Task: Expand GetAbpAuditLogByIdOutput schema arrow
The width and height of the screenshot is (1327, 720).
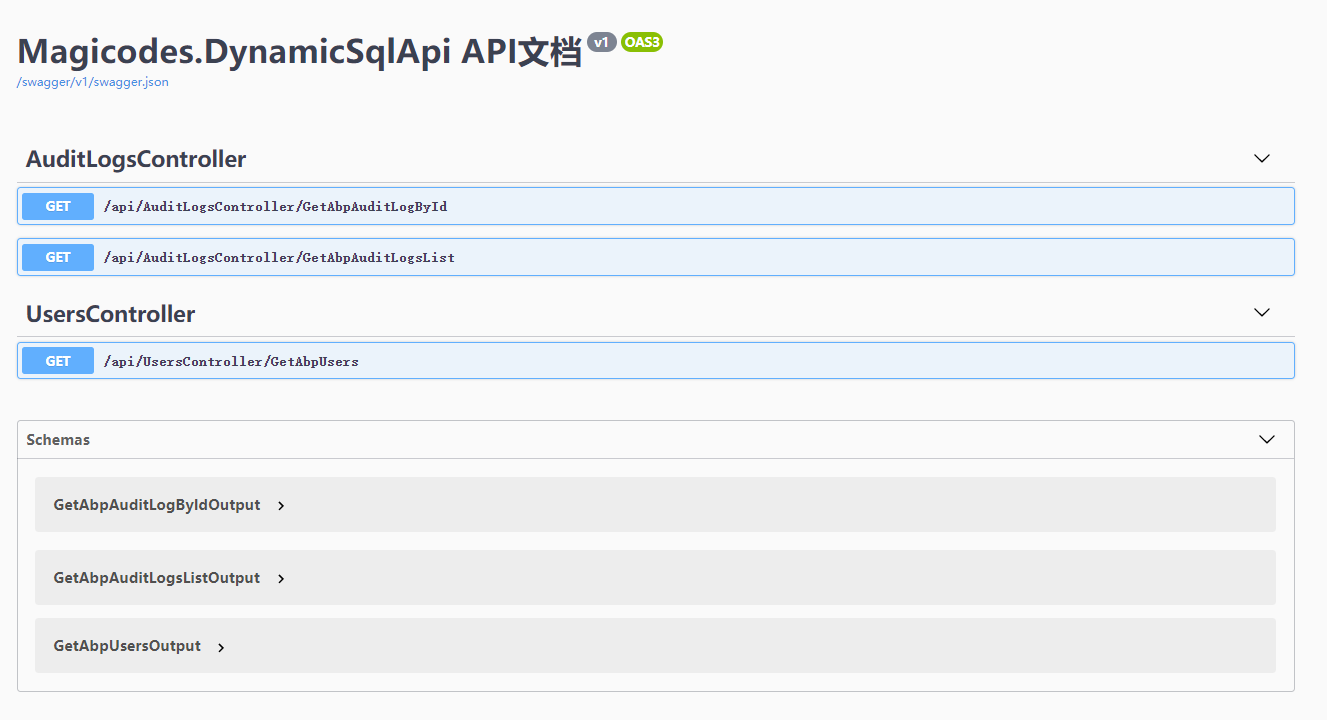Action: 281,506
